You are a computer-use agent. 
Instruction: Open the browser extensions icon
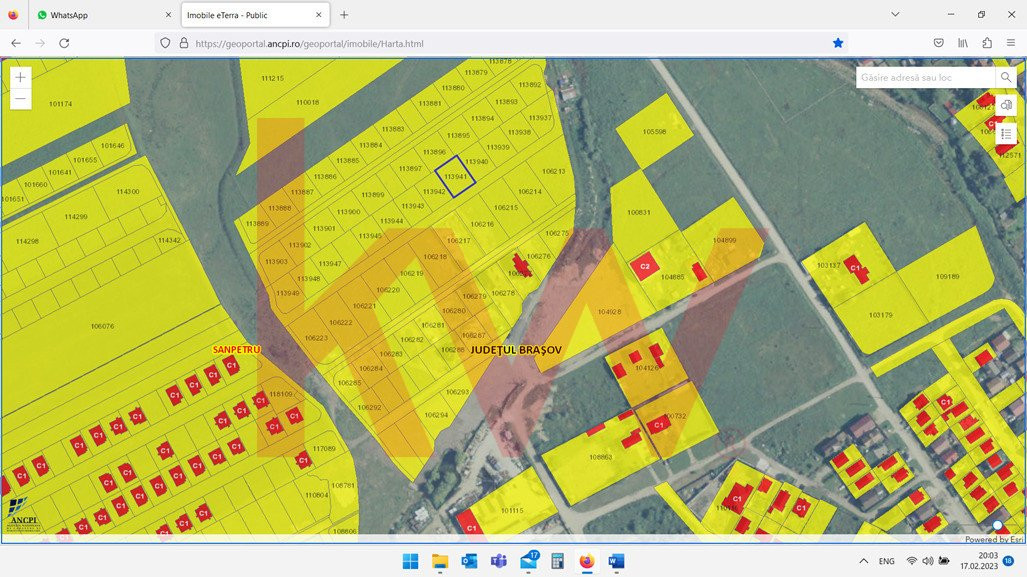point(987,43)
